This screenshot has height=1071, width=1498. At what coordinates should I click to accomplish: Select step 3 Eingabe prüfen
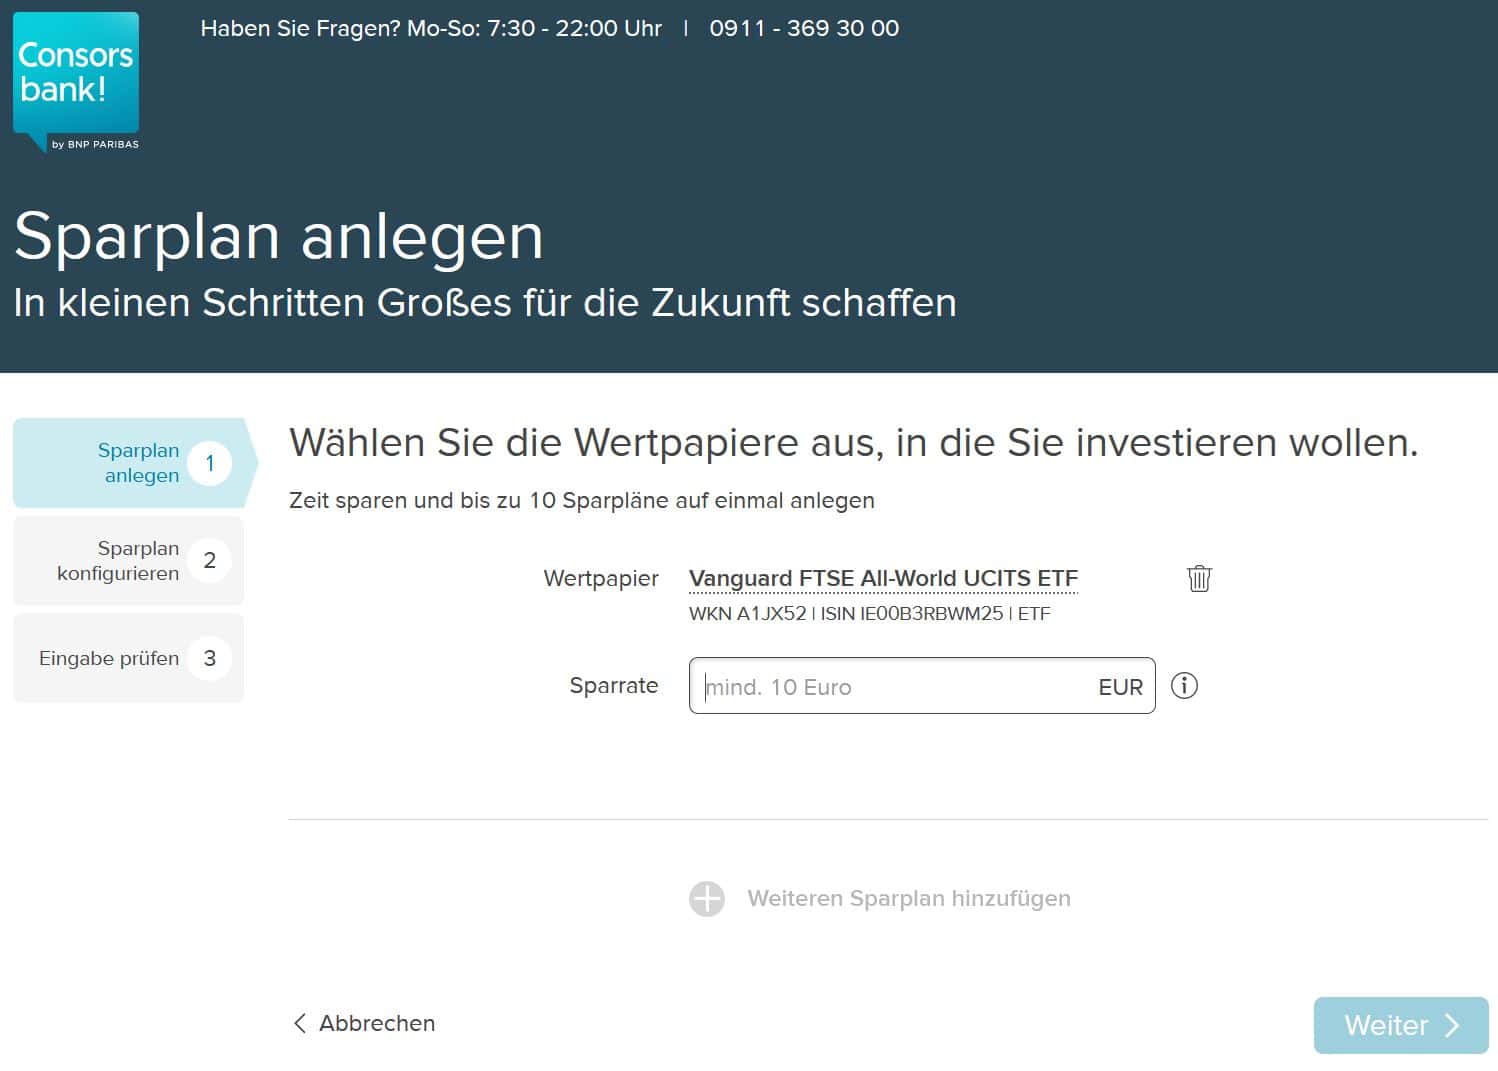(129, 658)
